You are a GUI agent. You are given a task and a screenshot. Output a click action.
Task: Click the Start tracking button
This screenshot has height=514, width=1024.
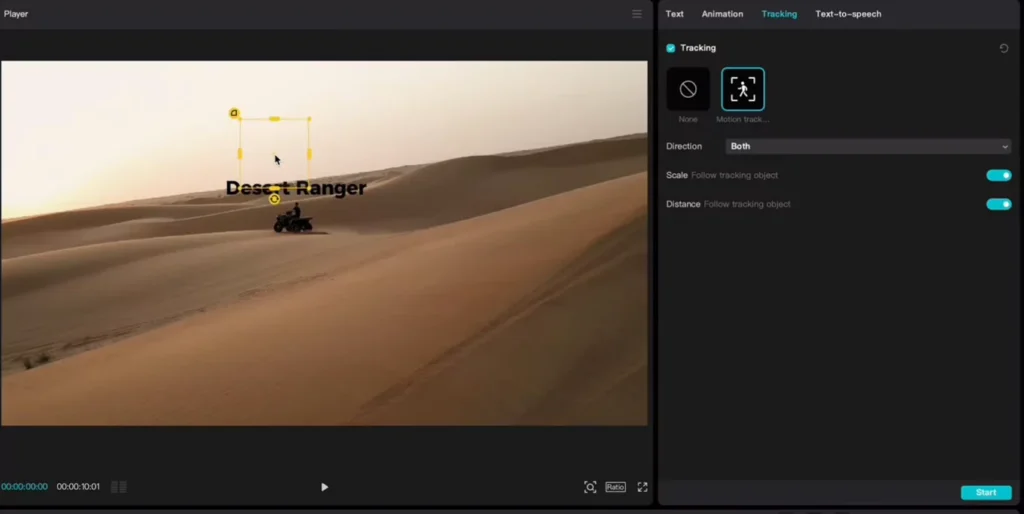pos(986,492)
